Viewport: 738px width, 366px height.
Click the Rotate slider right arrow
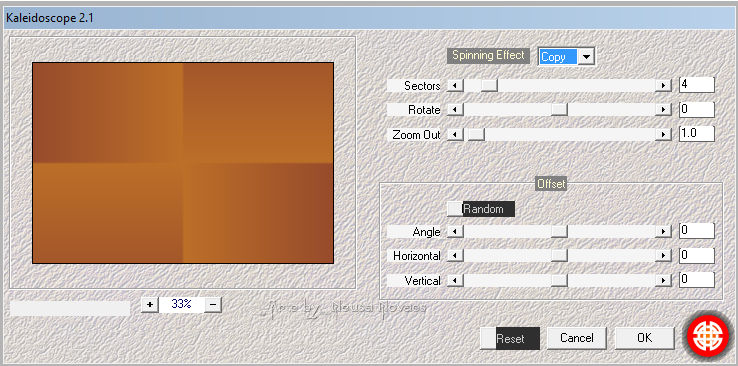click(x=663, y=110)
